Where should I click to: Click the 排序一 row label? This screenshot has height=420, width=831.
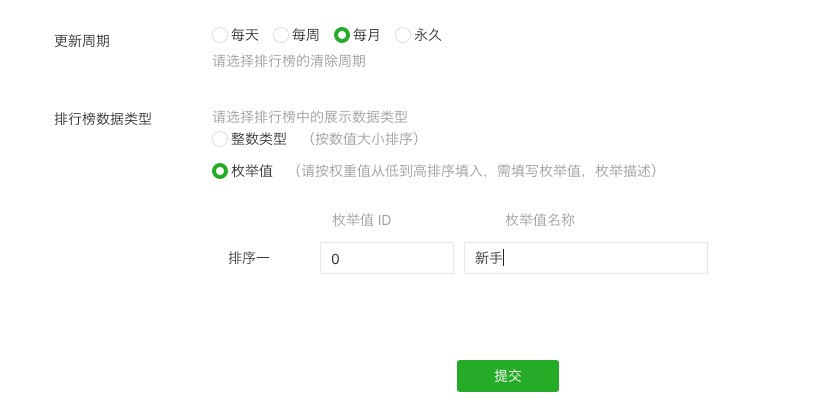(x=249, y=258)
